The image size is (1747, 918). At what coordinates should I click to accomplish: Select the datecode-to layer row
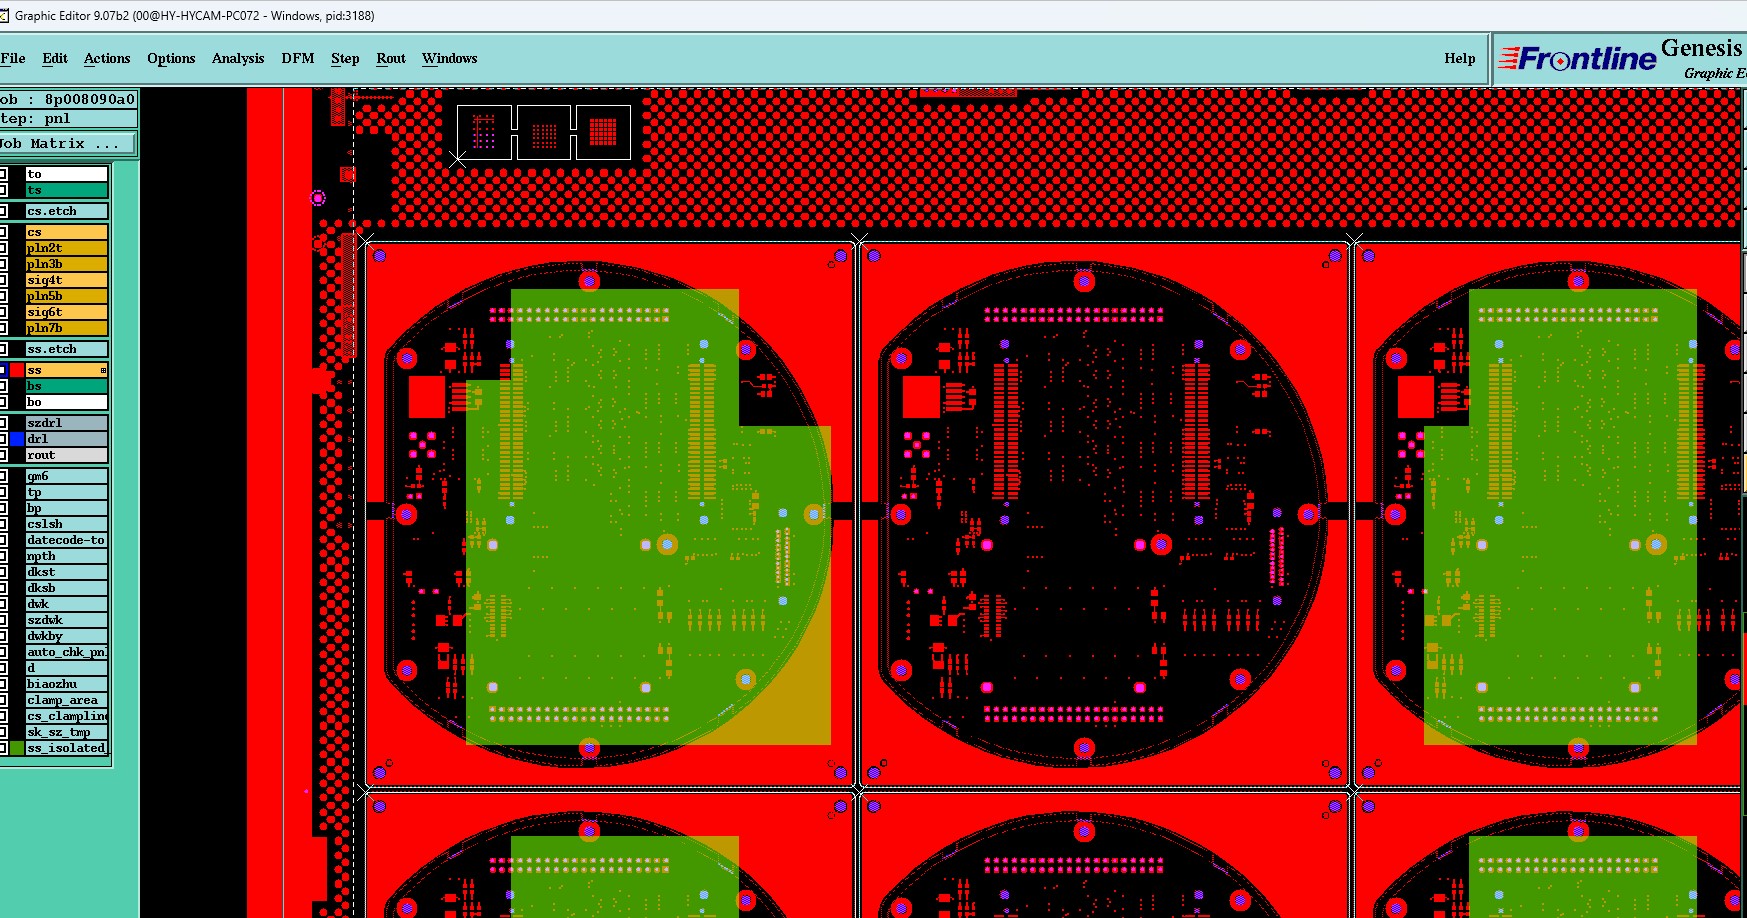[x=66, y=540]
